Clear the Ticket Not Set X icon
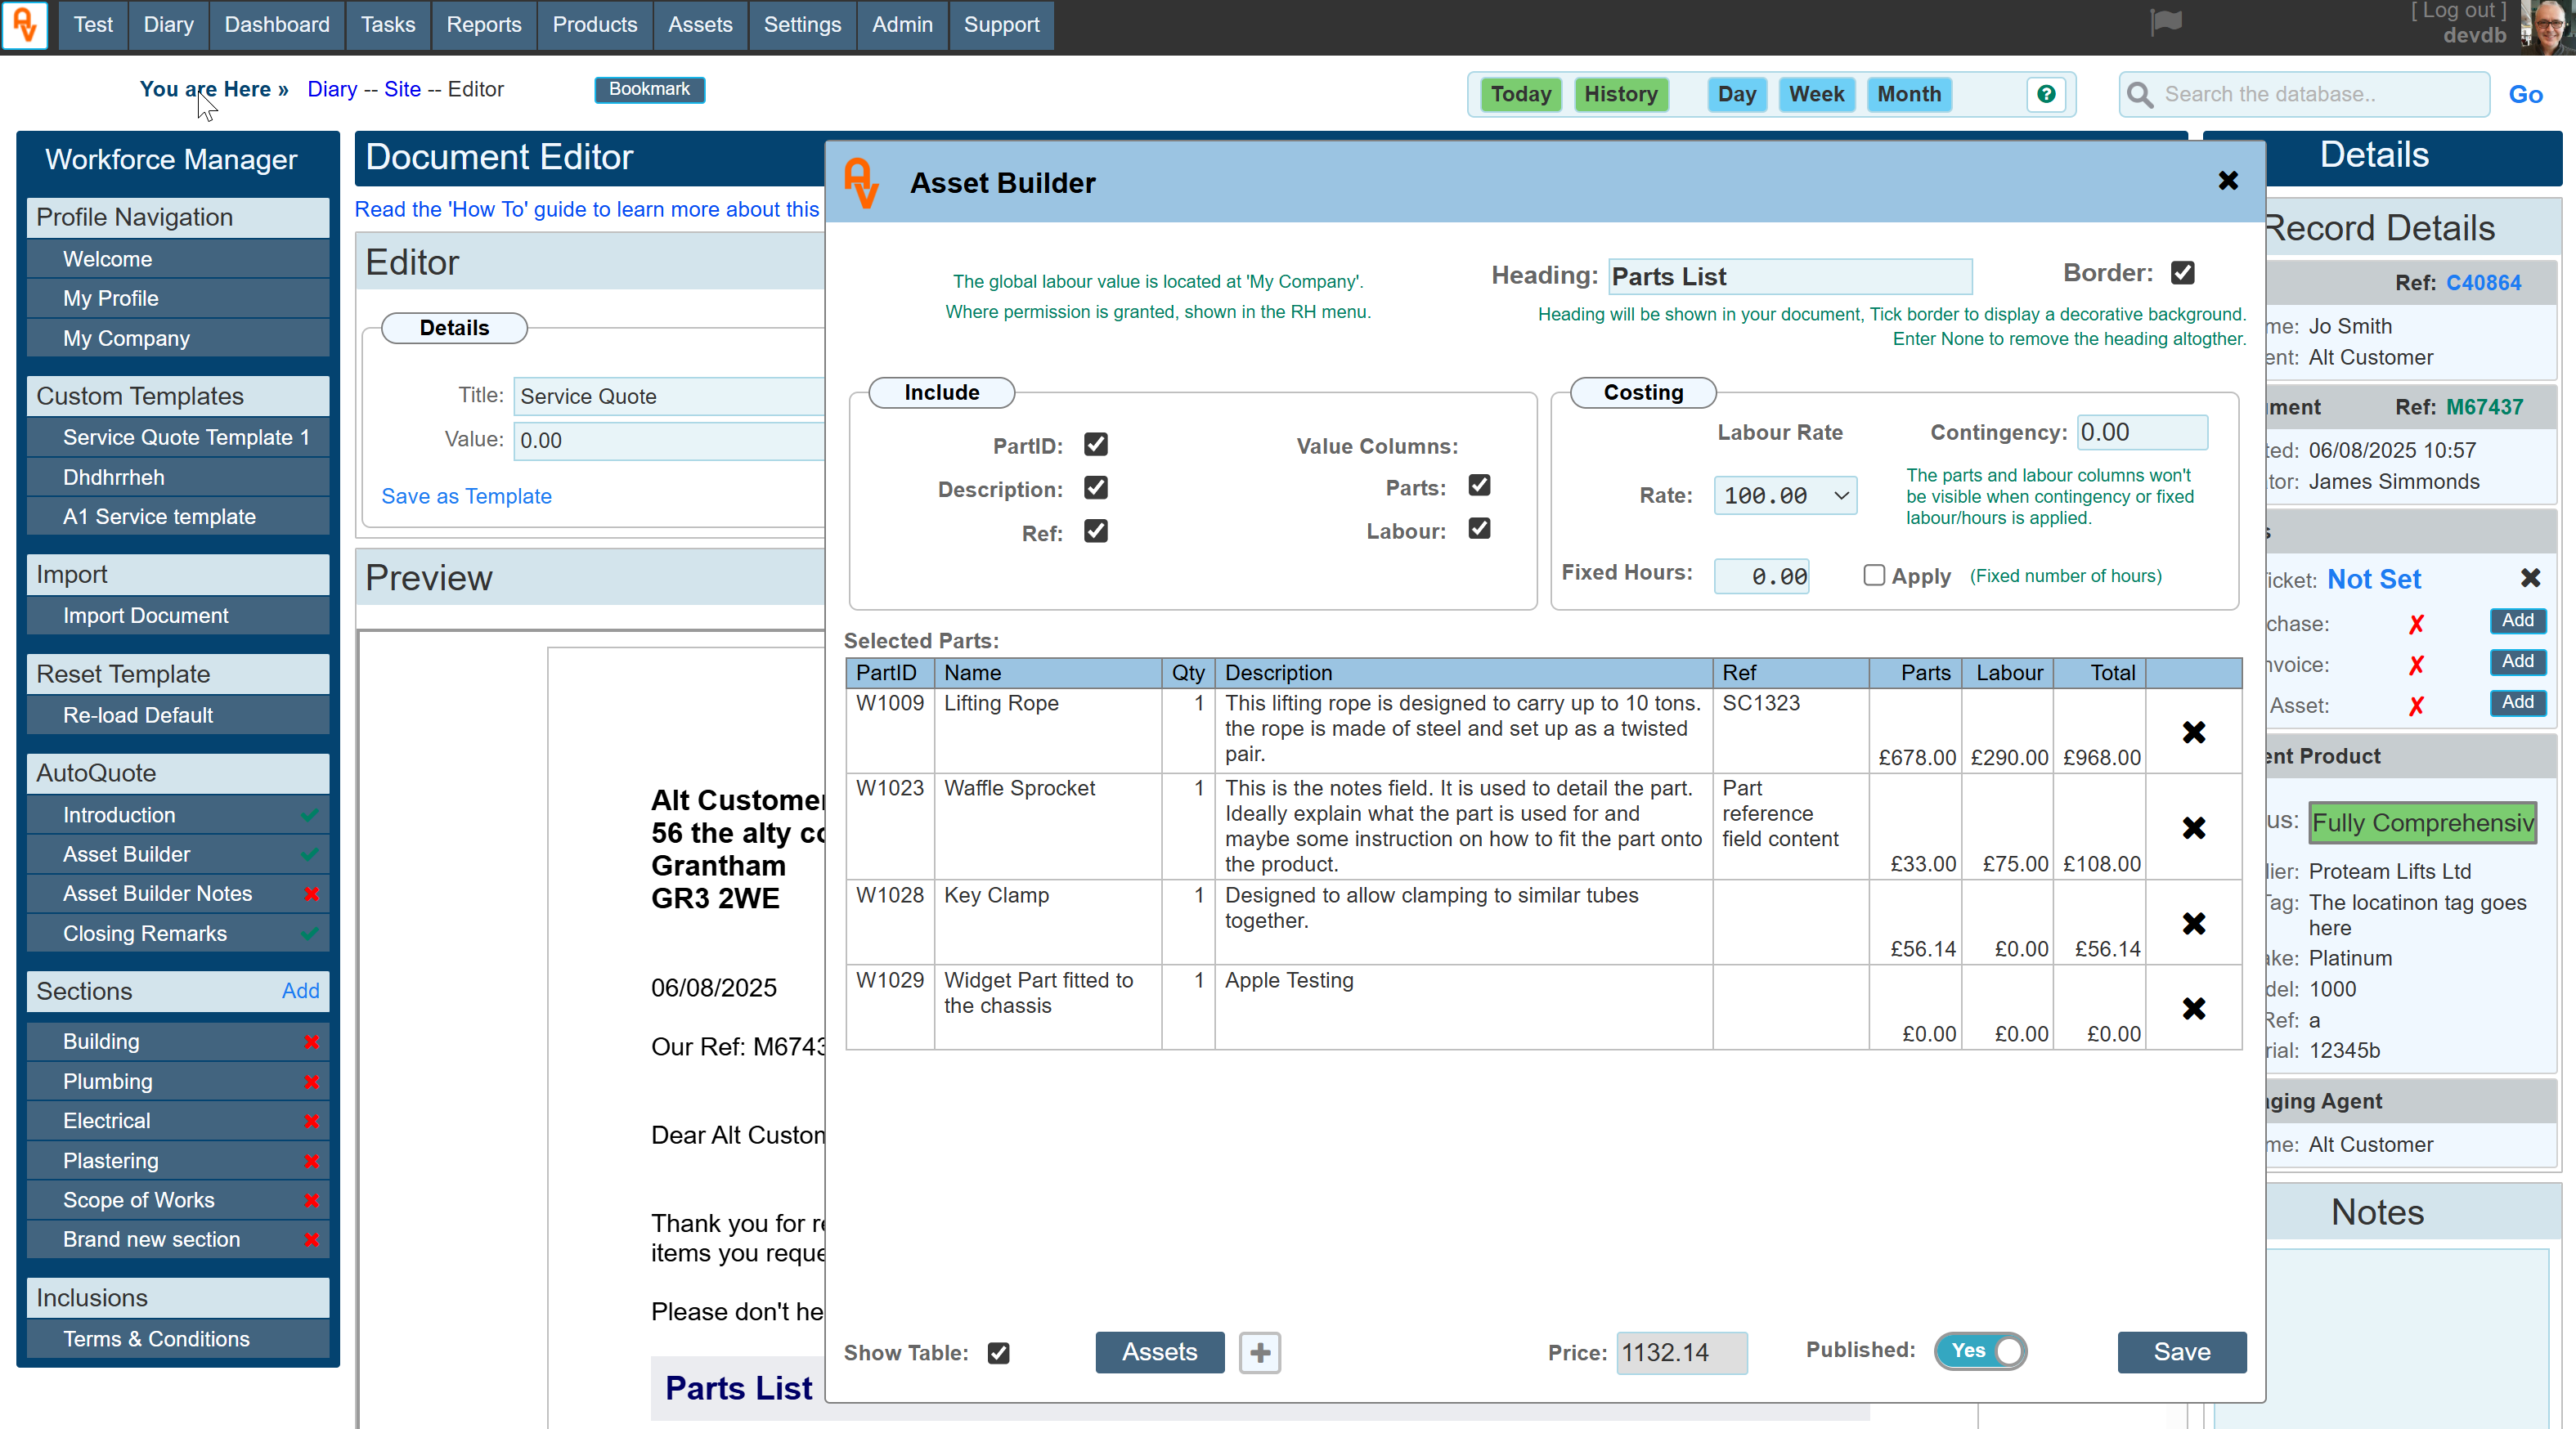This screenshot has width=2576, height=1429. point(2530,578)
